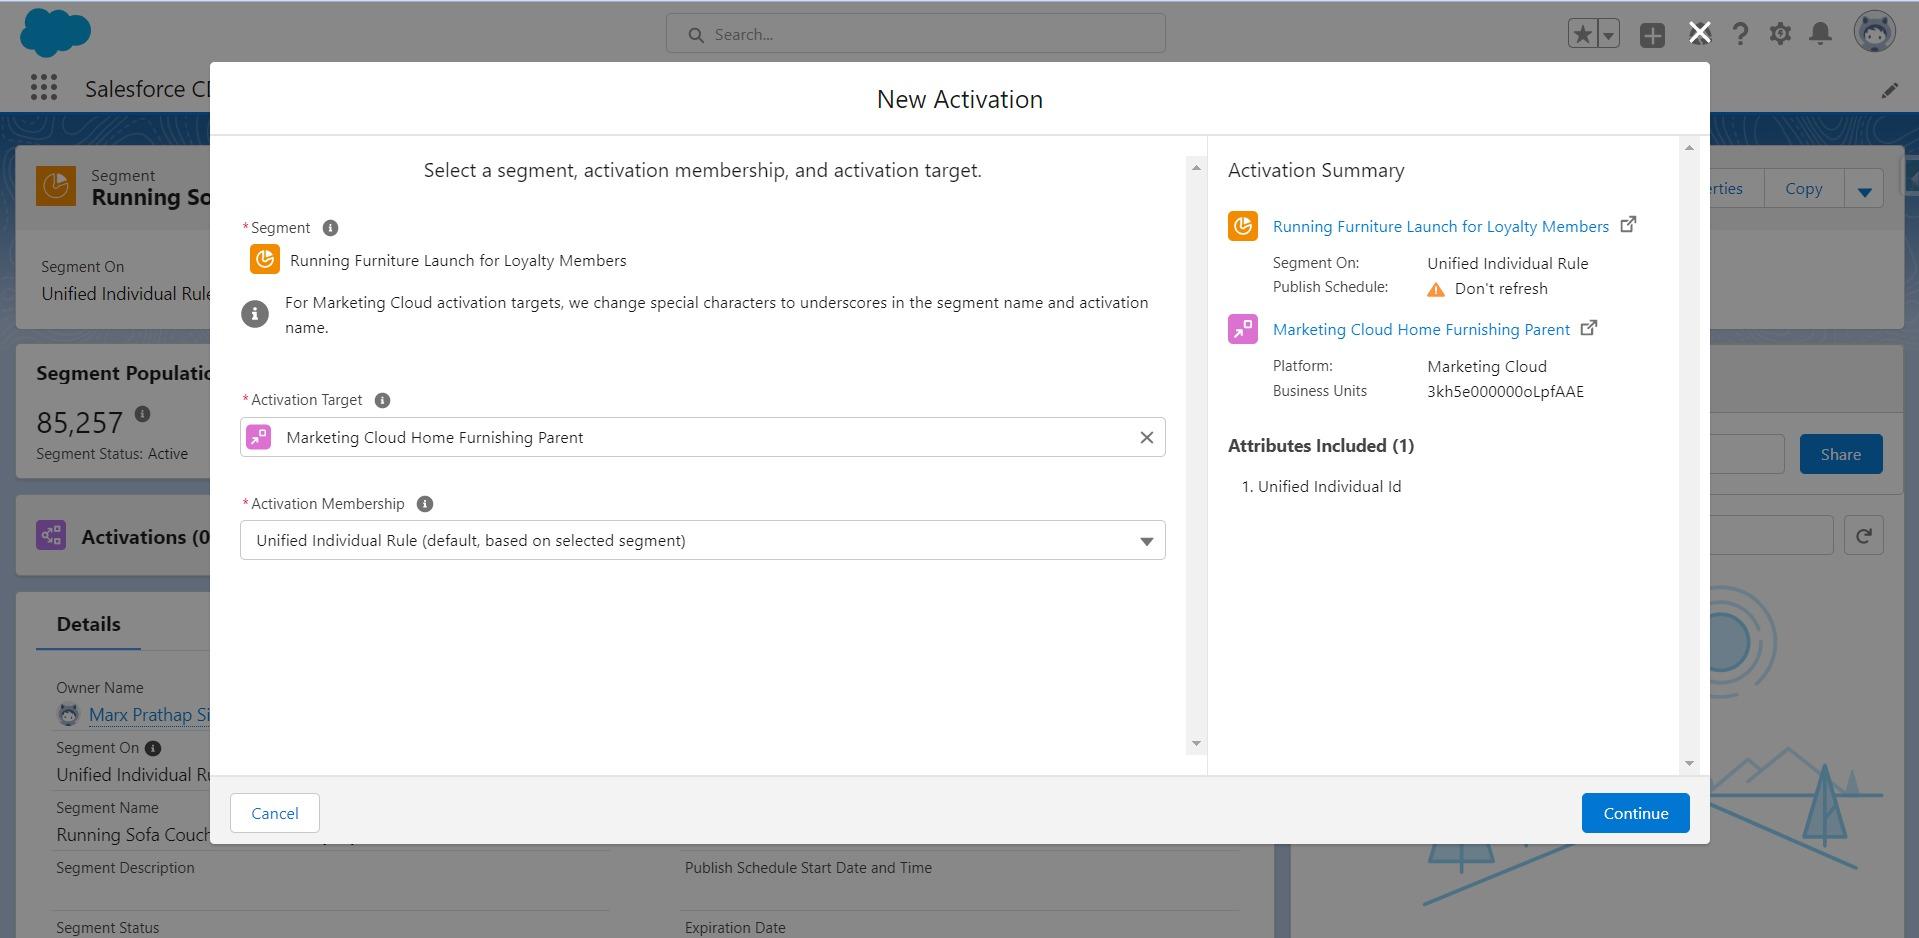Screen dimensions: 1919x938
Task: Open the Notifications bell
Action: point(1821,34)
